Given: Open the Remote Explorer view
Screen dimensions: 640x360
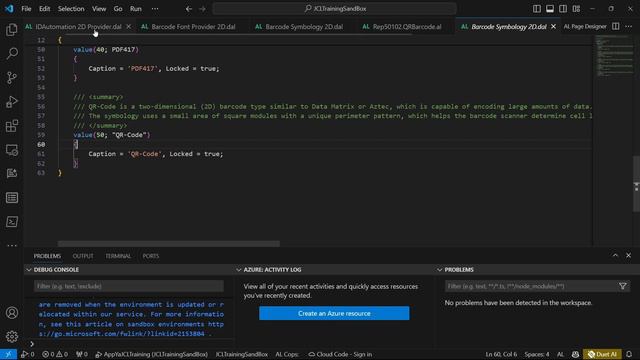Looking at the screenshot, I should click(x=12, y=150).
